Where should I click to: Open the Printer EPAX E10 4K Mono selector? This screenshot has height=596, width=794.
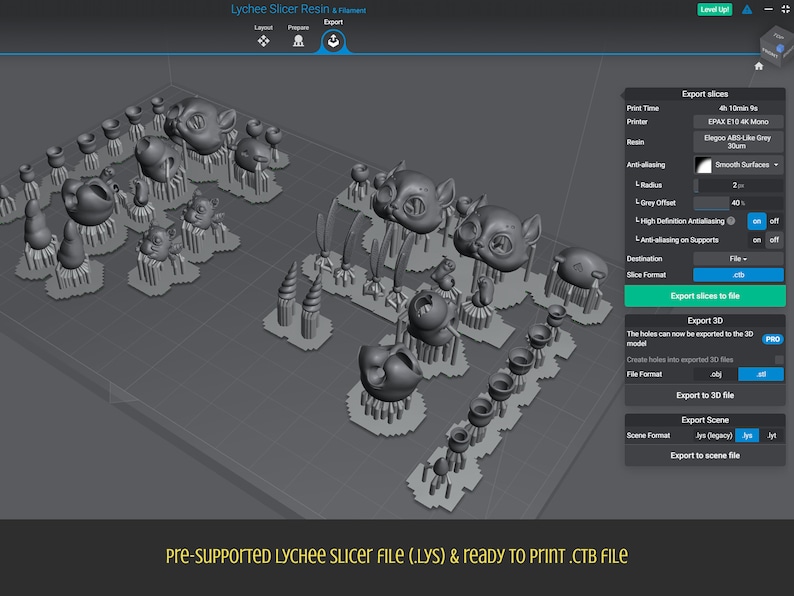tap(738, 122)
